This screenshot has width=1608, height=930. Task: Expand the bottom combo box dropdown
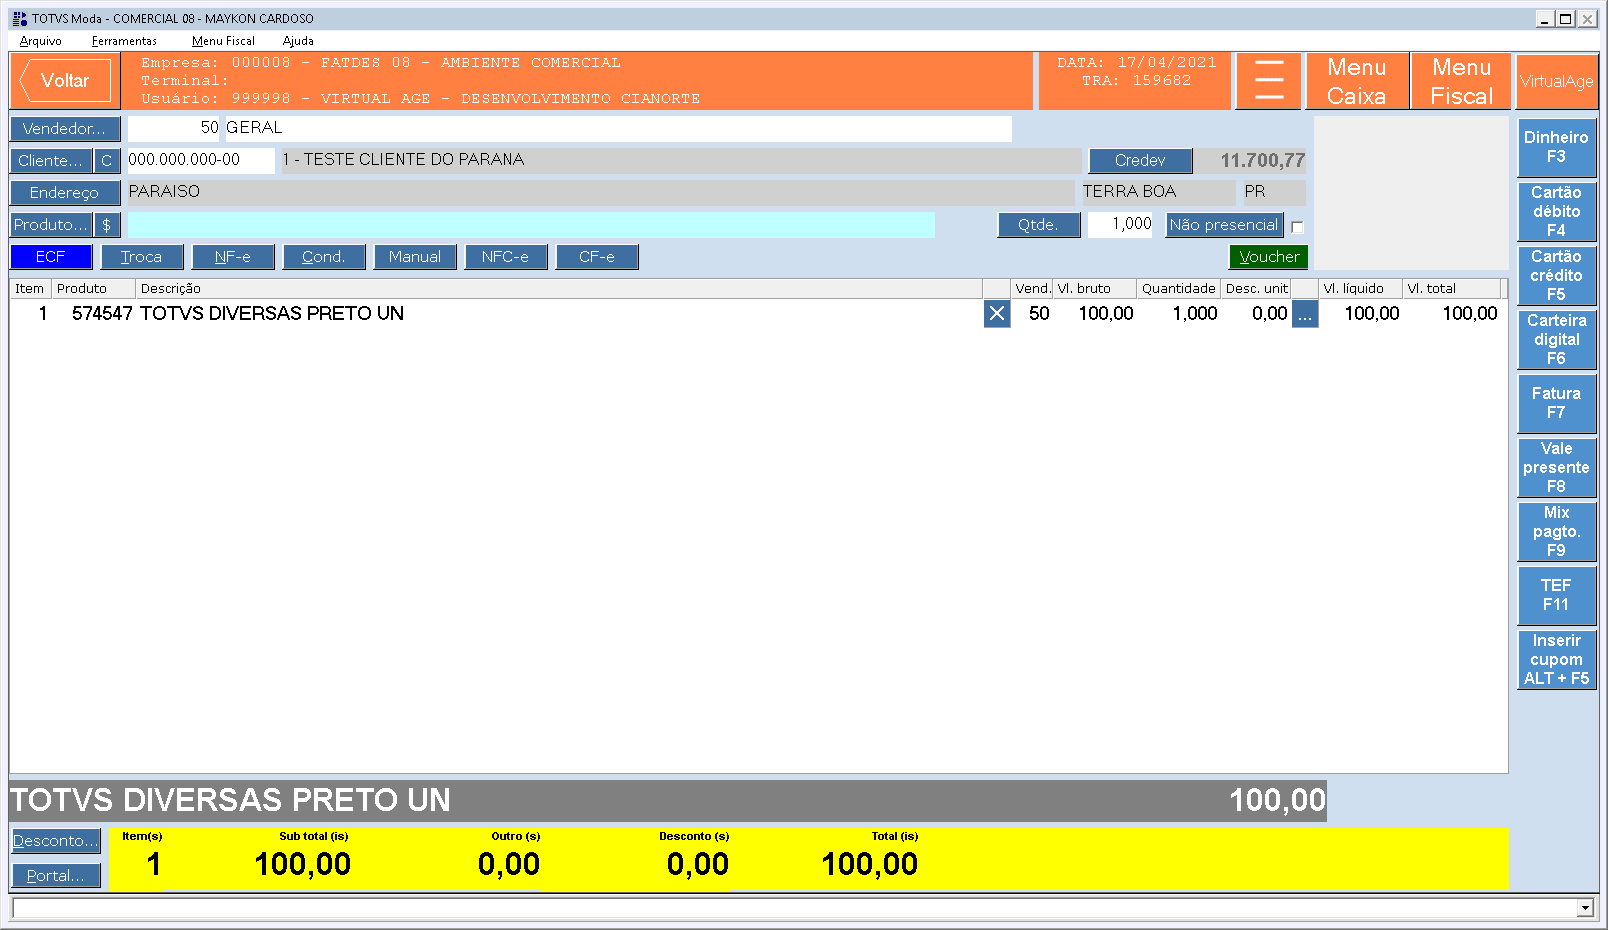click(1585, 908)
